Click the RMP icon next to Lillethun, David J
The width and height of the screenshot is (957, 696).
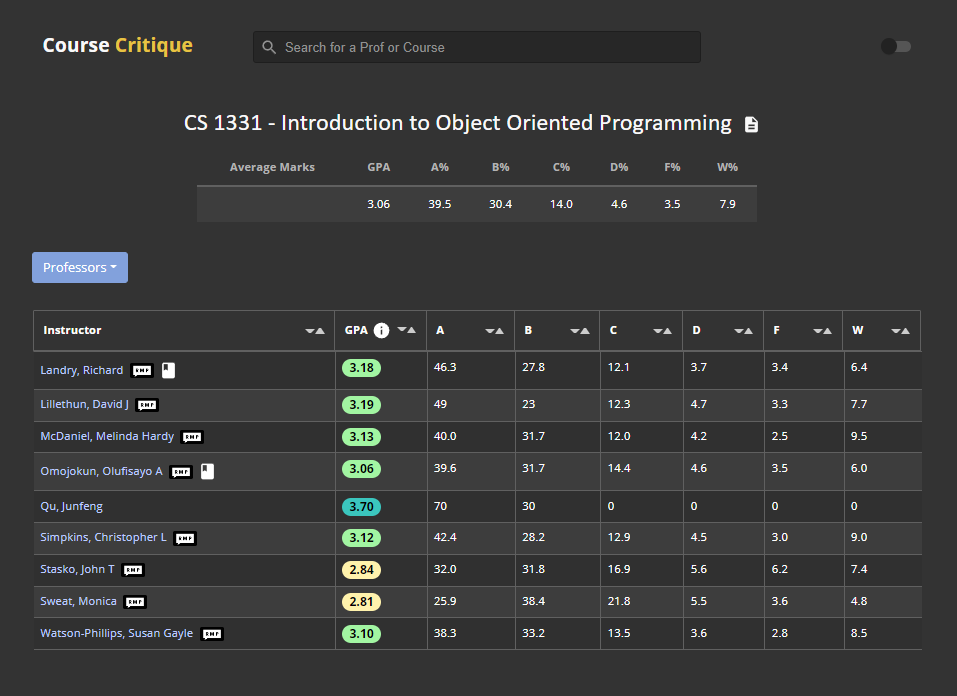(x=147, y=405)
